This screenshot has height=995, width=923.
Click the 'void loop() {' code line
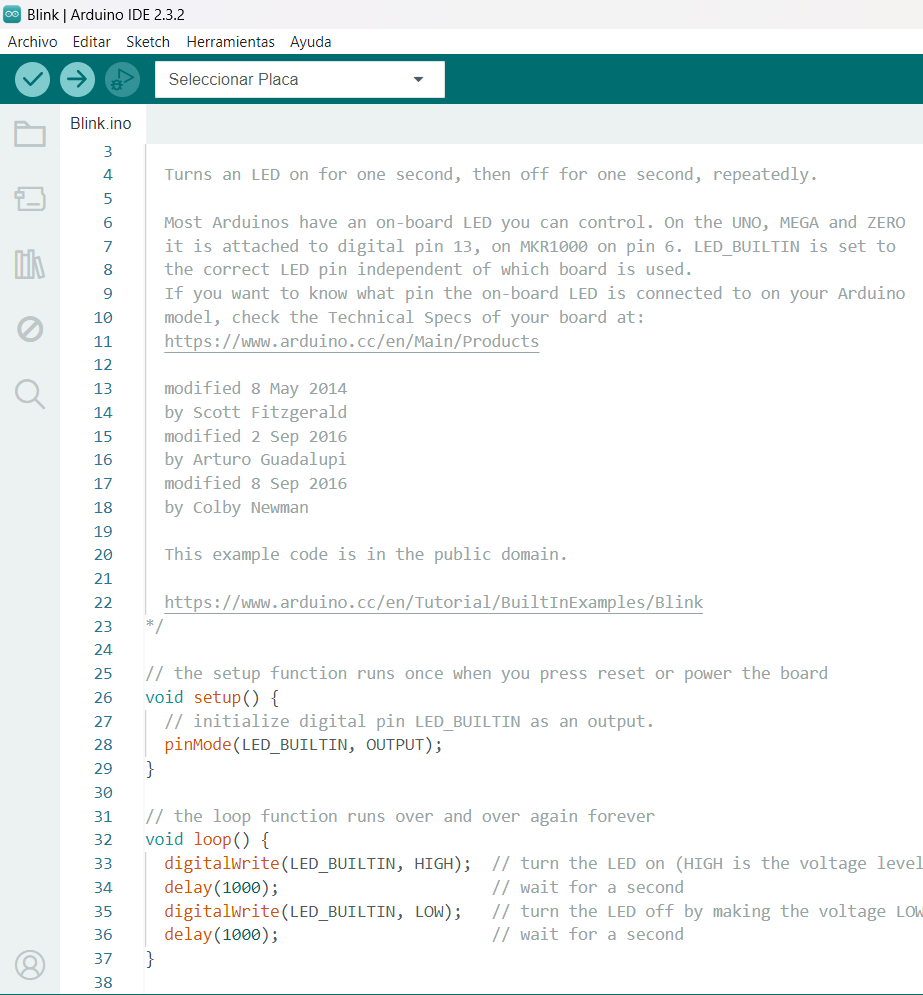pos(207,840)
